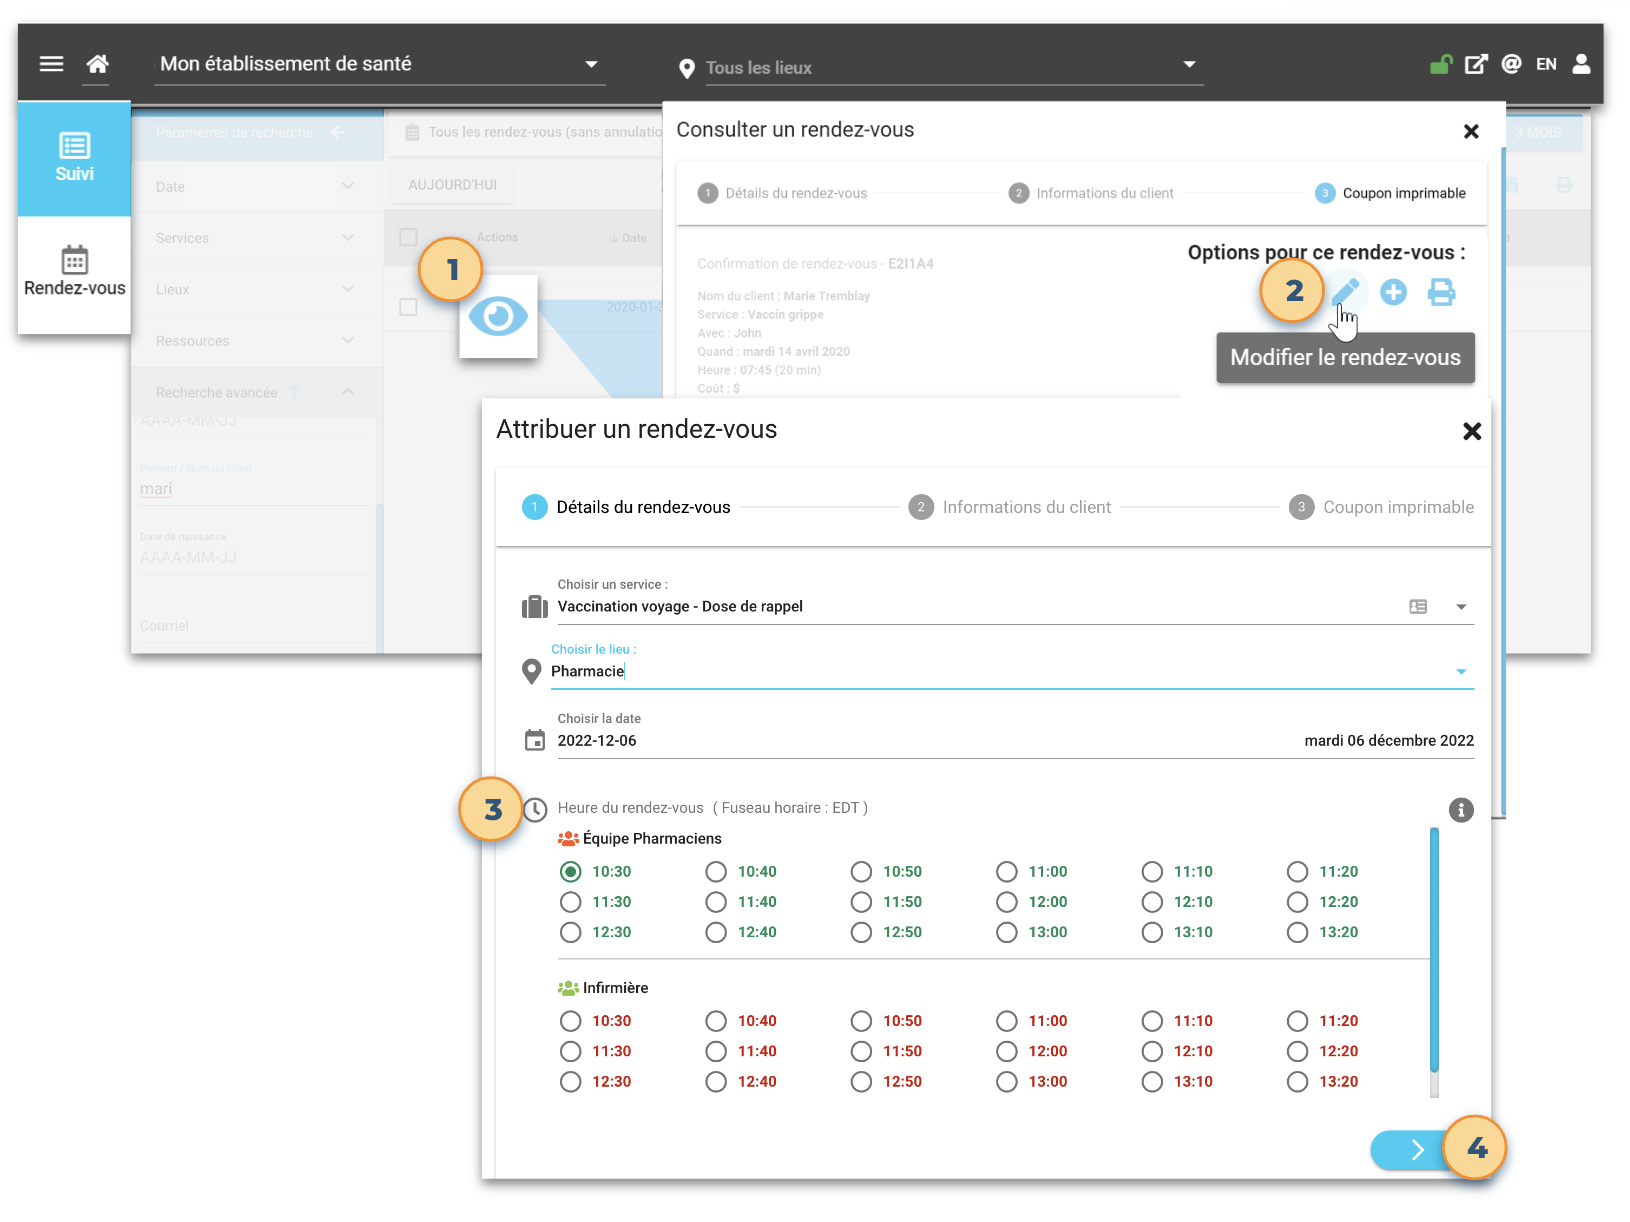1630x1222 pixels.
Task: Select the 10:30 slot for Équipe Pharmaciens
Action: (x=570, y=872)
